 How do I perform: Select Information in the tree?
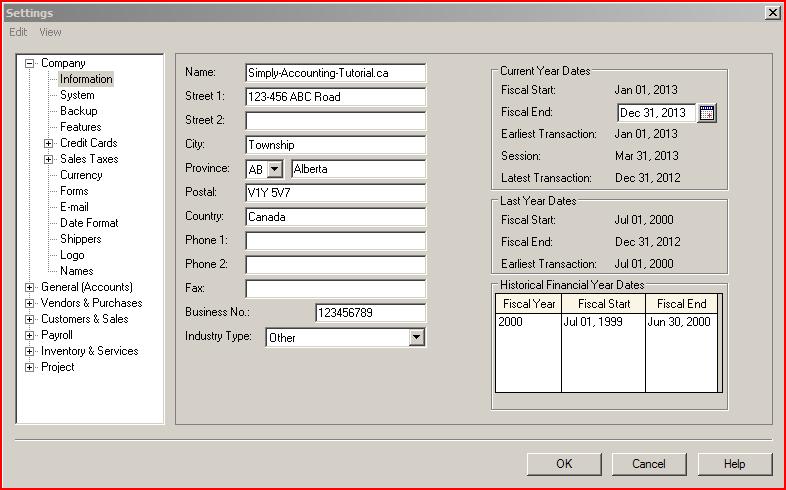tap(86, 79)
